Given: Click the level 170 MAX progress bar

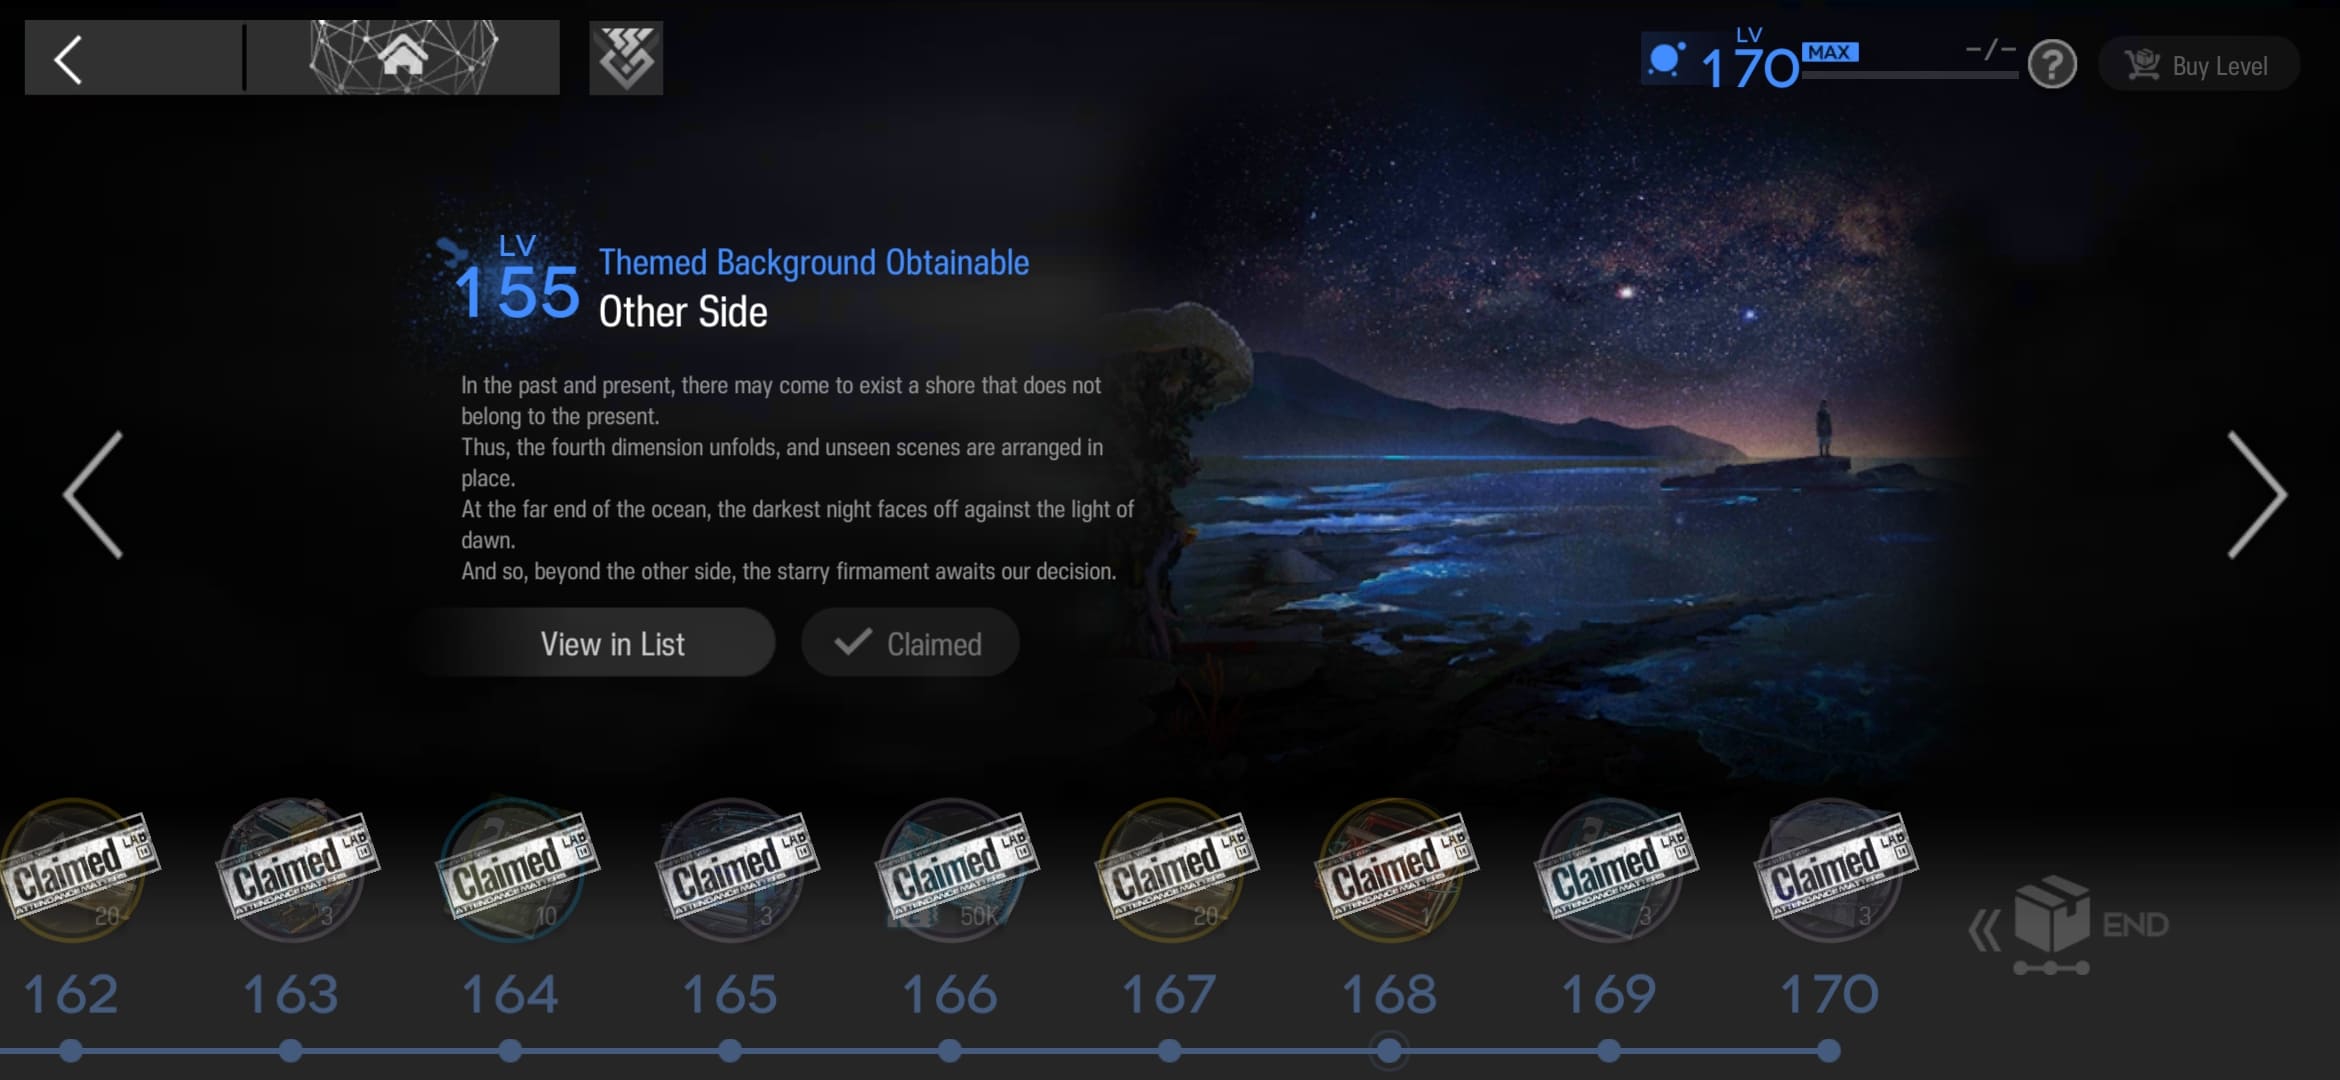Looking at the screenshot, I should coord(1908,74).
